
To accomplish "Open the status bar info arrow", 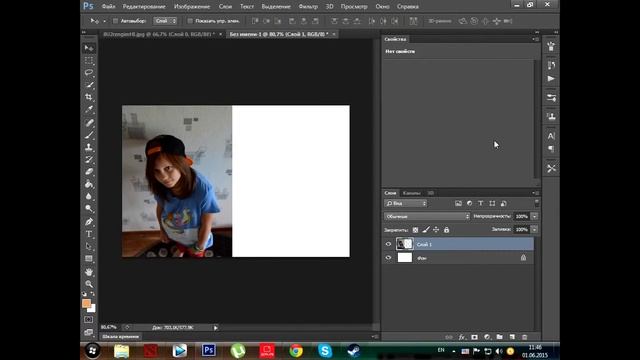I will (x=216, y=327).
